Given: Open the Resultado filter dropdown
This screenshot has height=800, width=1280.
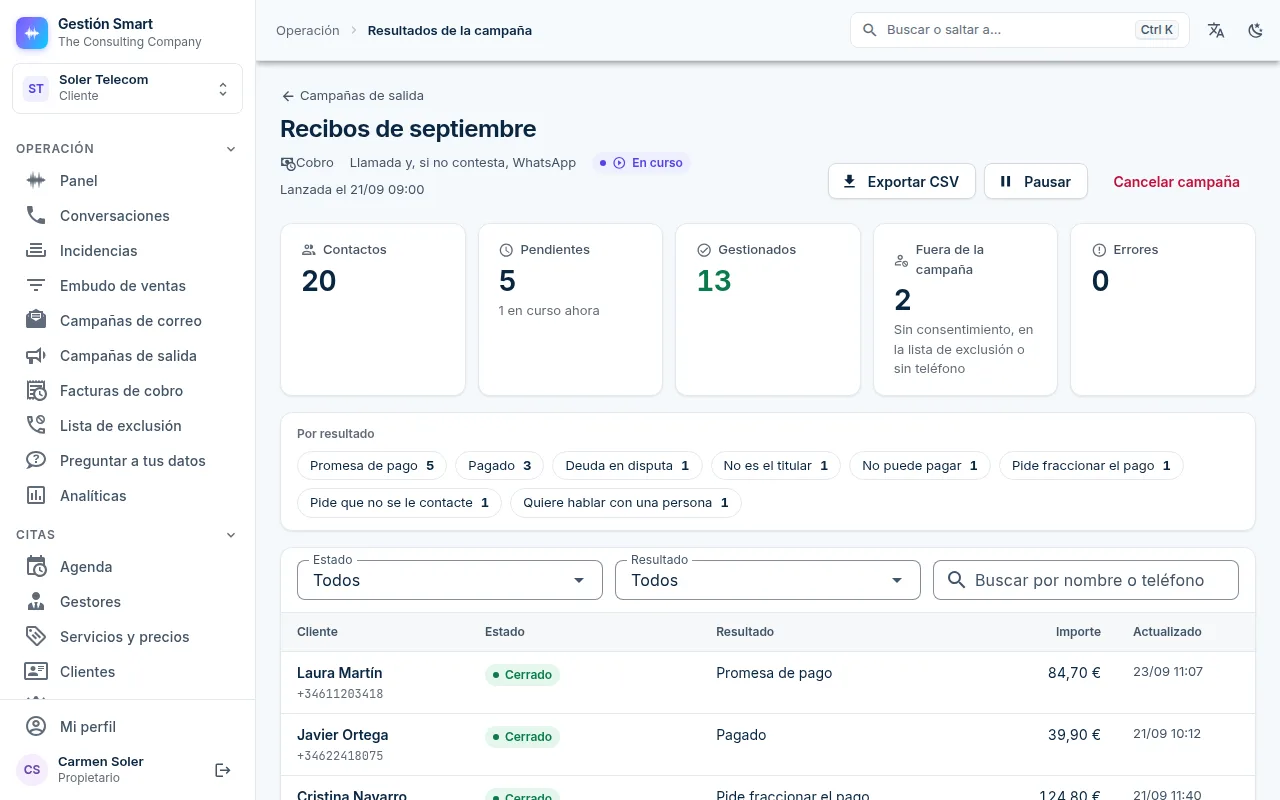Looking at the screenshot, I should coord(768,580).
